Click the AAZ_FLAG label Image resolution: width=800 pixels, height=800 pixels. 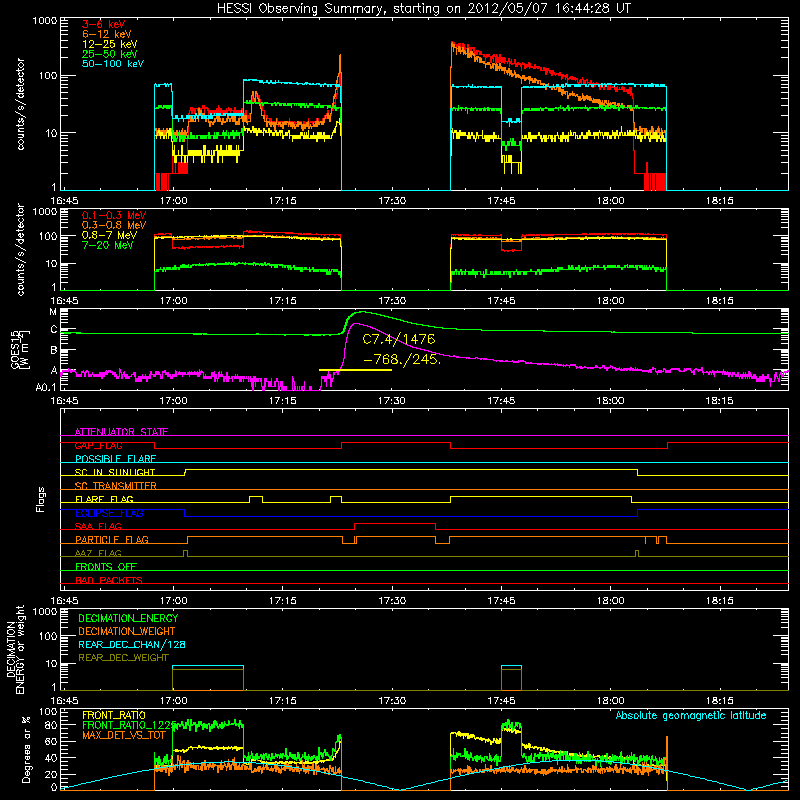98,553
